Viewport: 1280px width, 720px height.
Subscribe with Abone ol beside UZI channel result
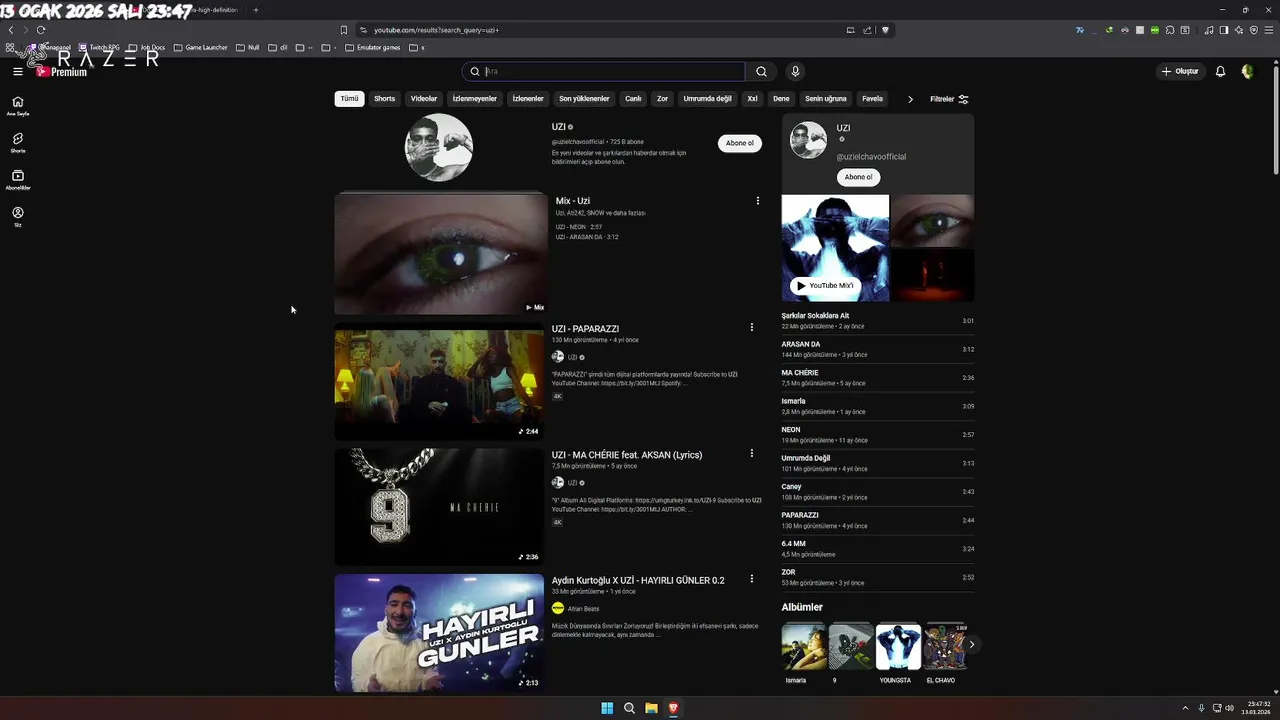[x=740, y=143]
